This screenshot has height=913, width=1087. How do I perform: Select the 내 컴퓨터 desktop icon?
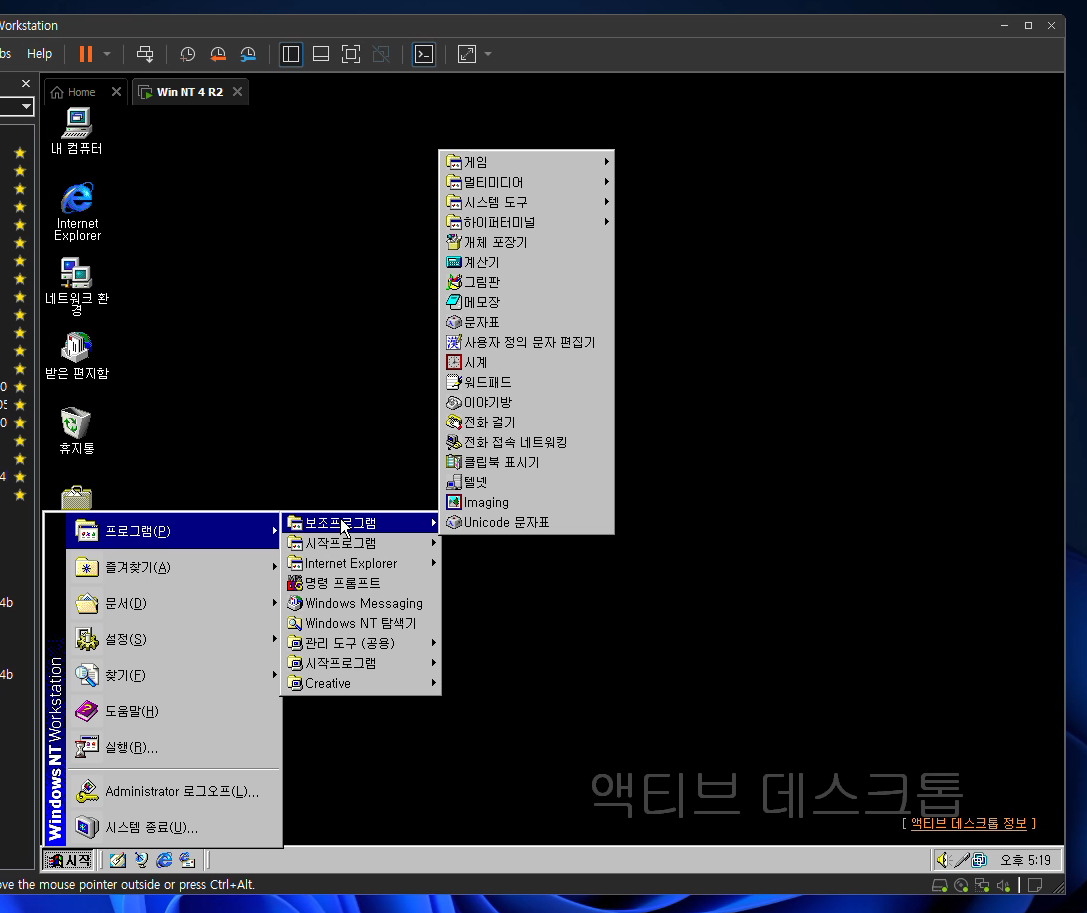(x=77, y=132)
